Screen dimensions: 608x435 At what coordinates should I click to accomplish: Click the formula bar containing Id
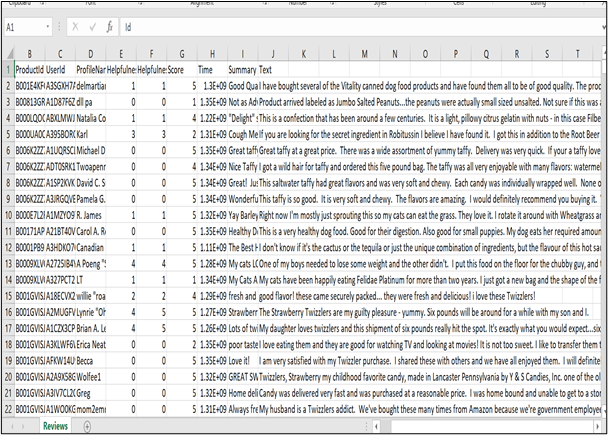[x=361, y=27]
